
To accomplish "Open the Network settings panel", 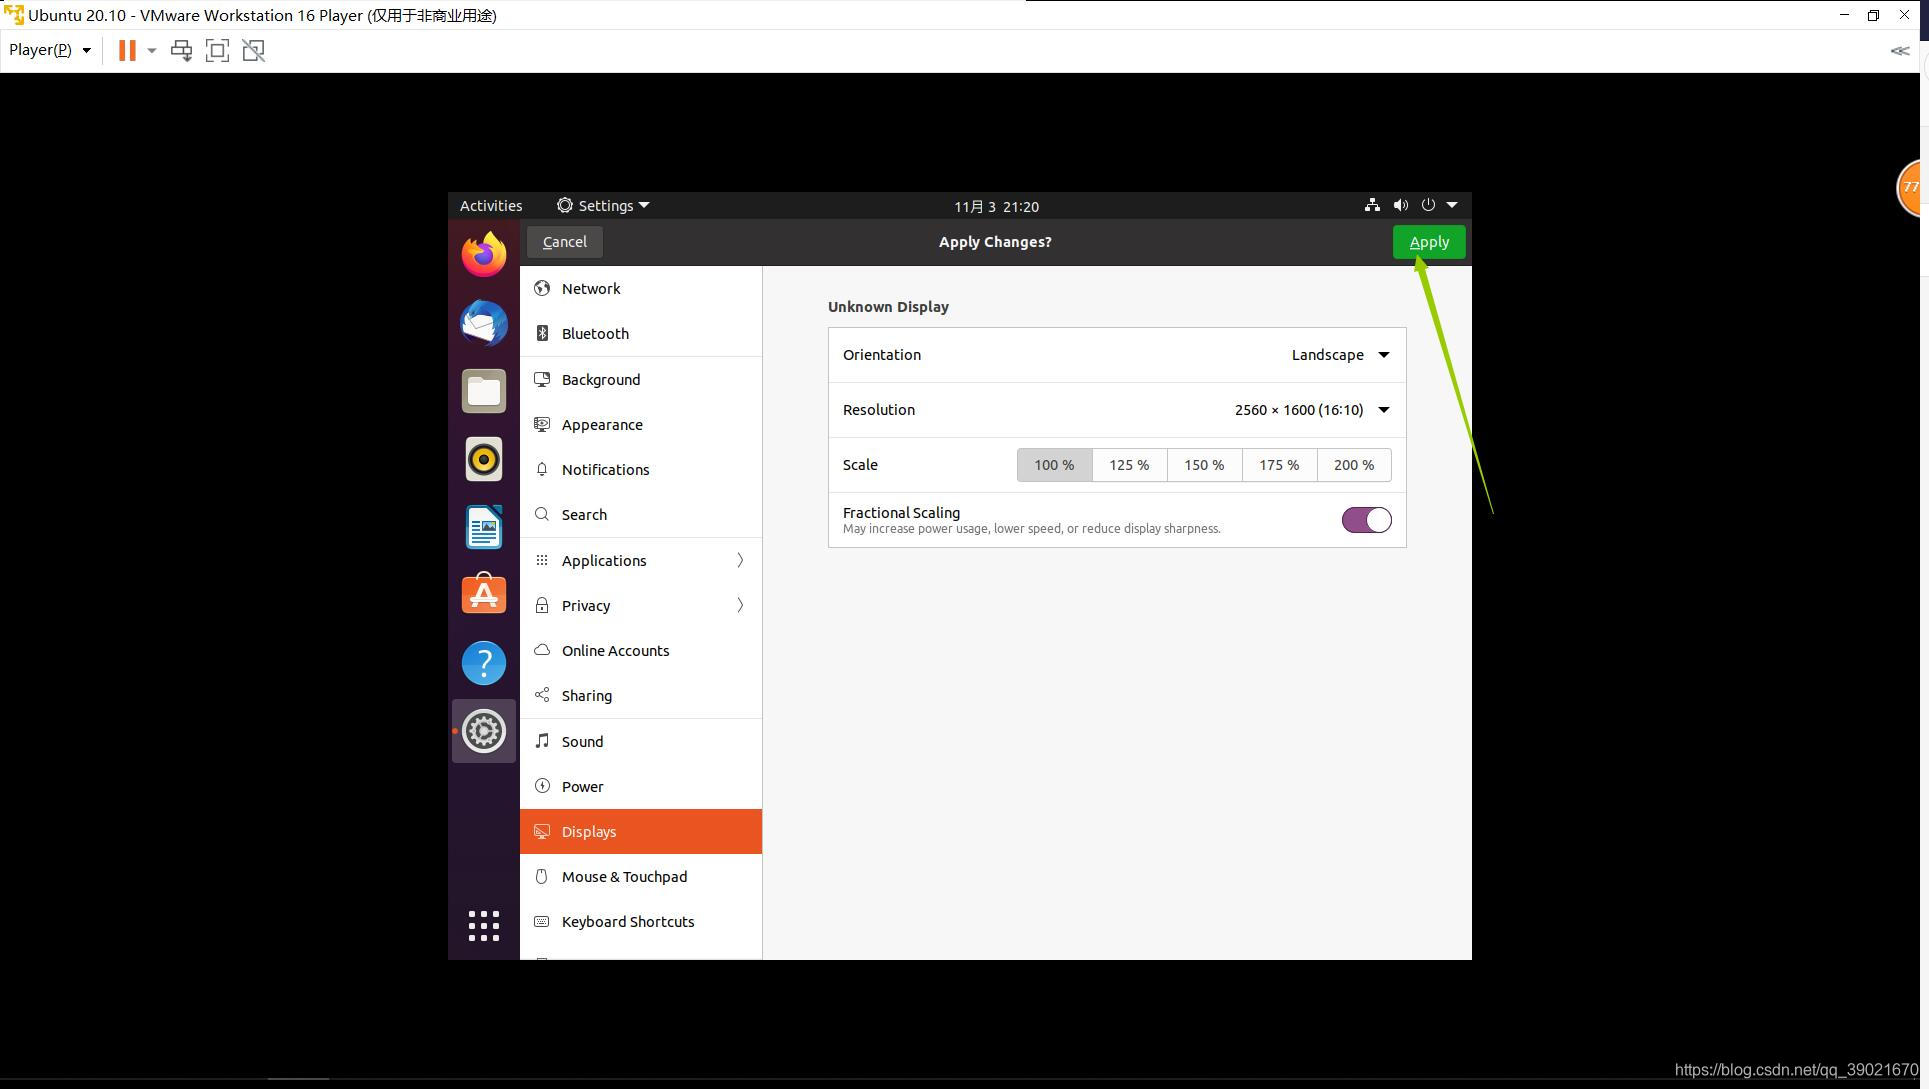I will [x=641, y=288].
